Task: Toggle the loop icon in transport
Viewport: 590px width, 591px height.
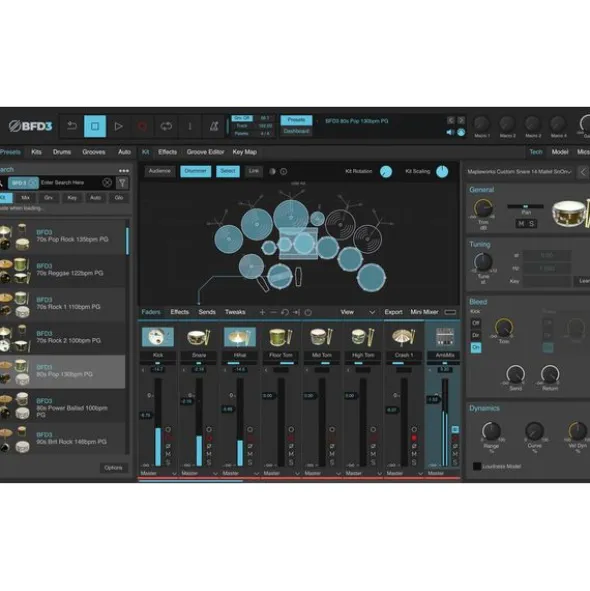Action: [x=166, y=126]
